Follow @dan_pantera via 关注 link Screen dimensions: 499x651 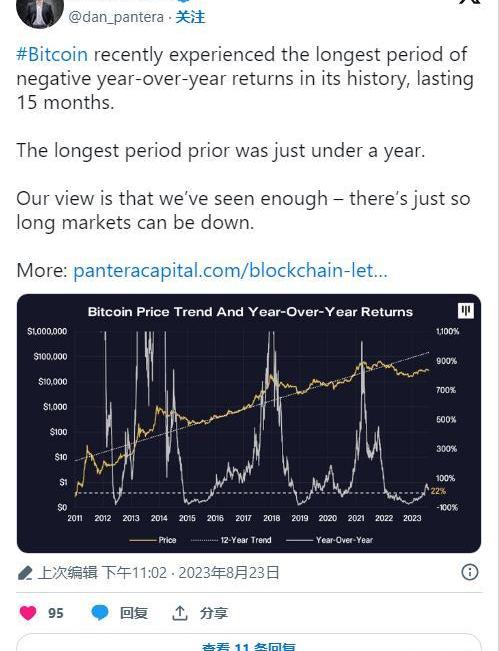(190, 17)
